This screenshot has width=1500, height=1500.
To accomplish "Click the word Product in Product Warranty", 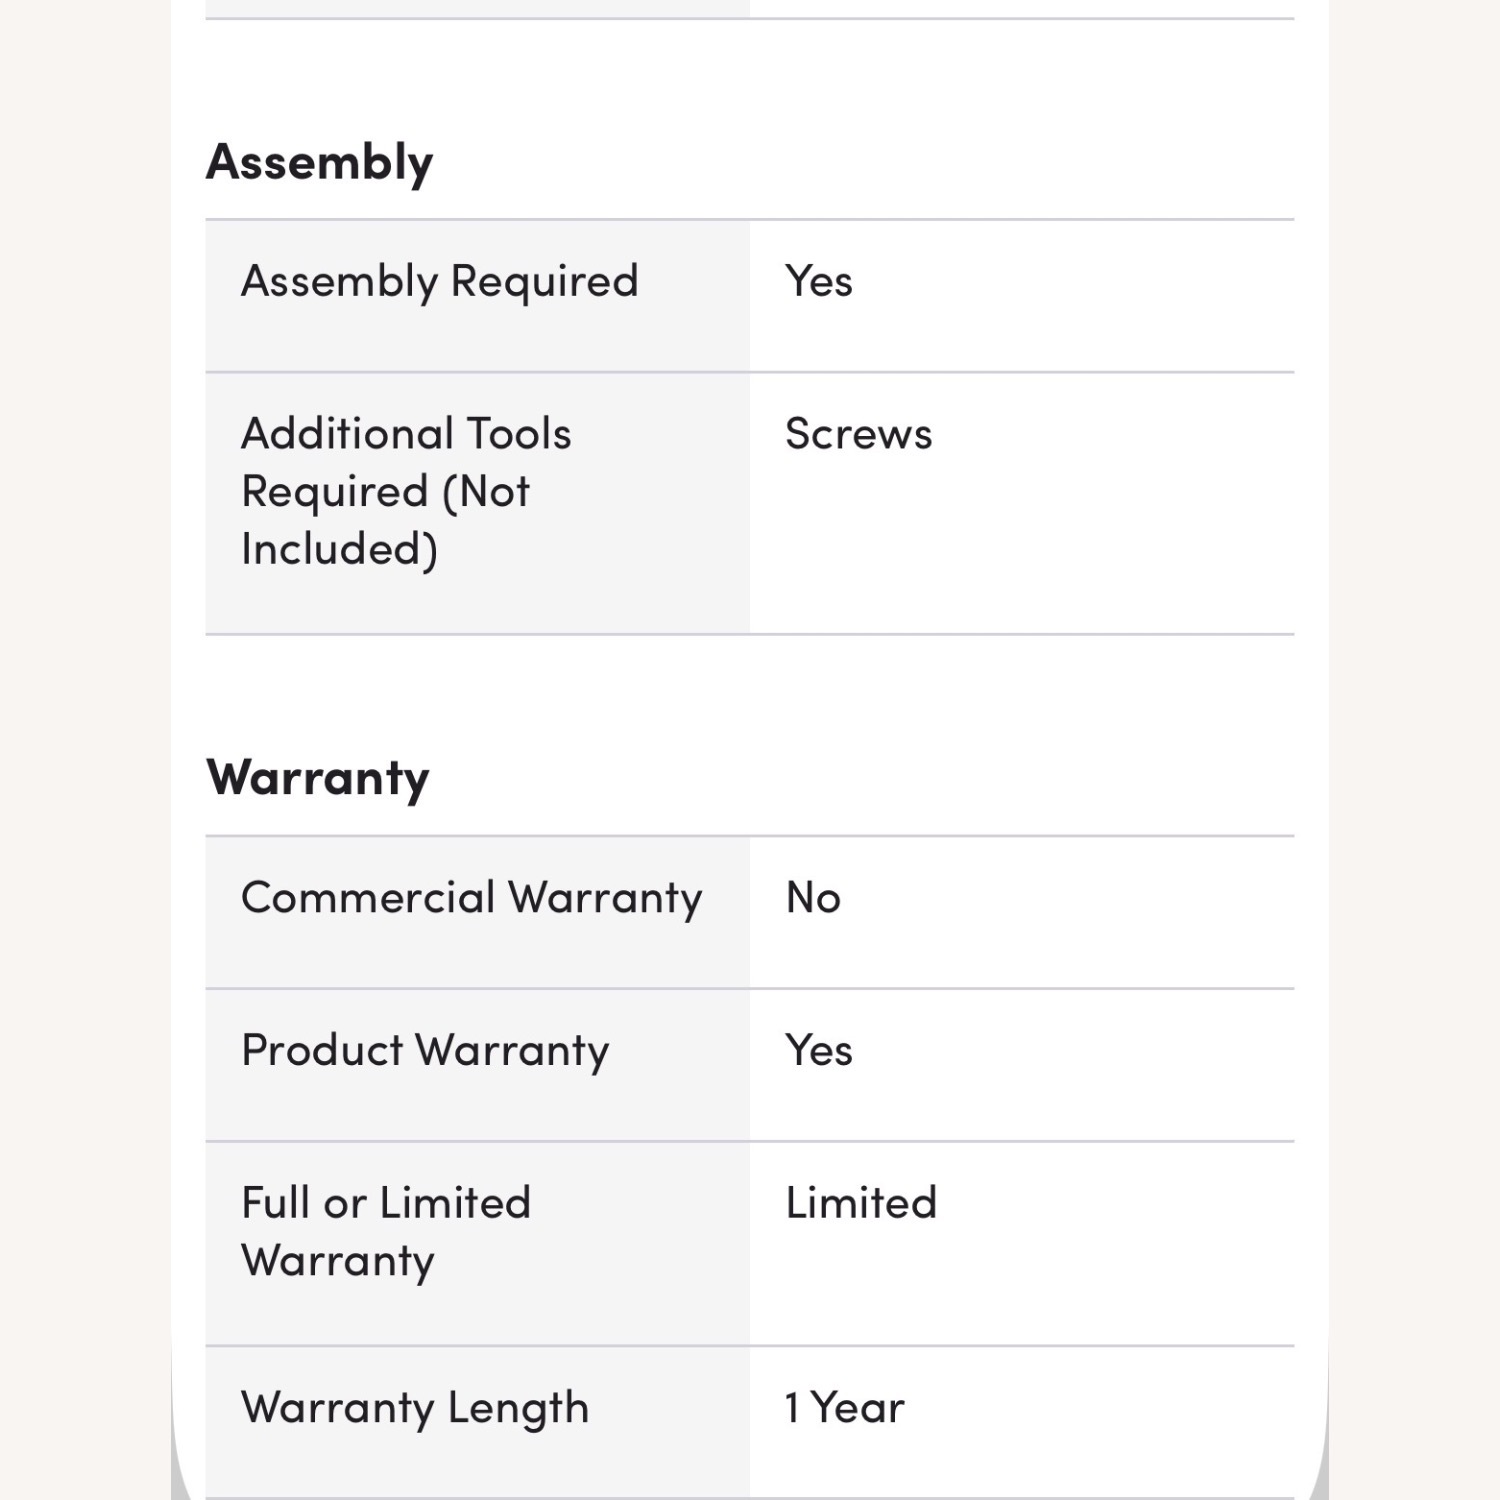I will (x=322, y=1051).
